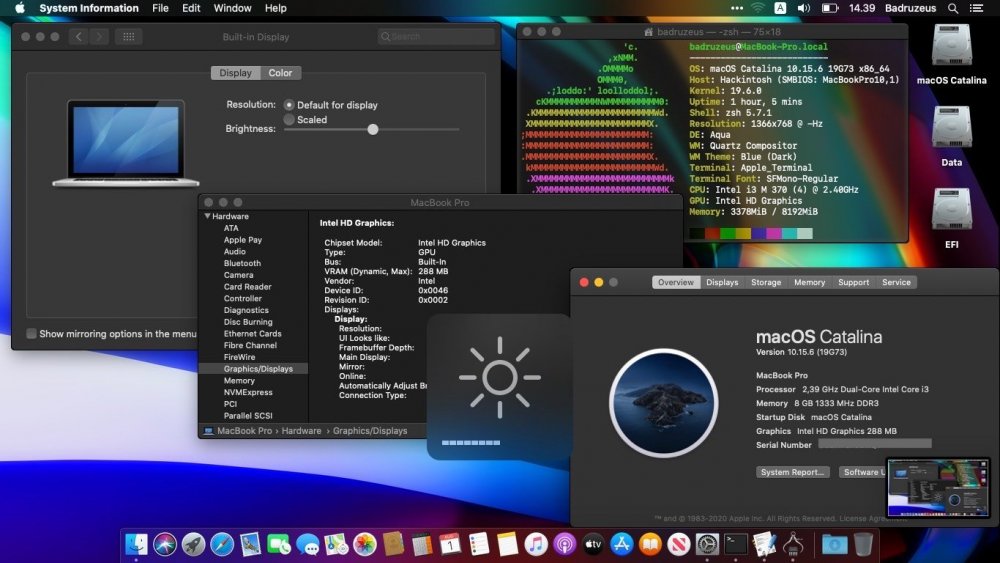The width and height of the screenshot is (1000, 563).
Task: Open Launchpad rocket icon in dock
Action: 193,544
